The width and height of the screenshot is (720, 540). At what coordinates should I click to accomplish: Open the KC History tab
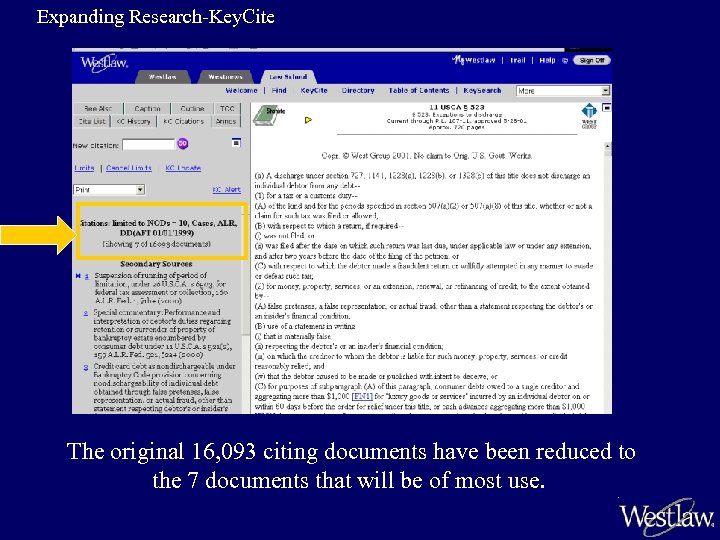coord(133,121)
